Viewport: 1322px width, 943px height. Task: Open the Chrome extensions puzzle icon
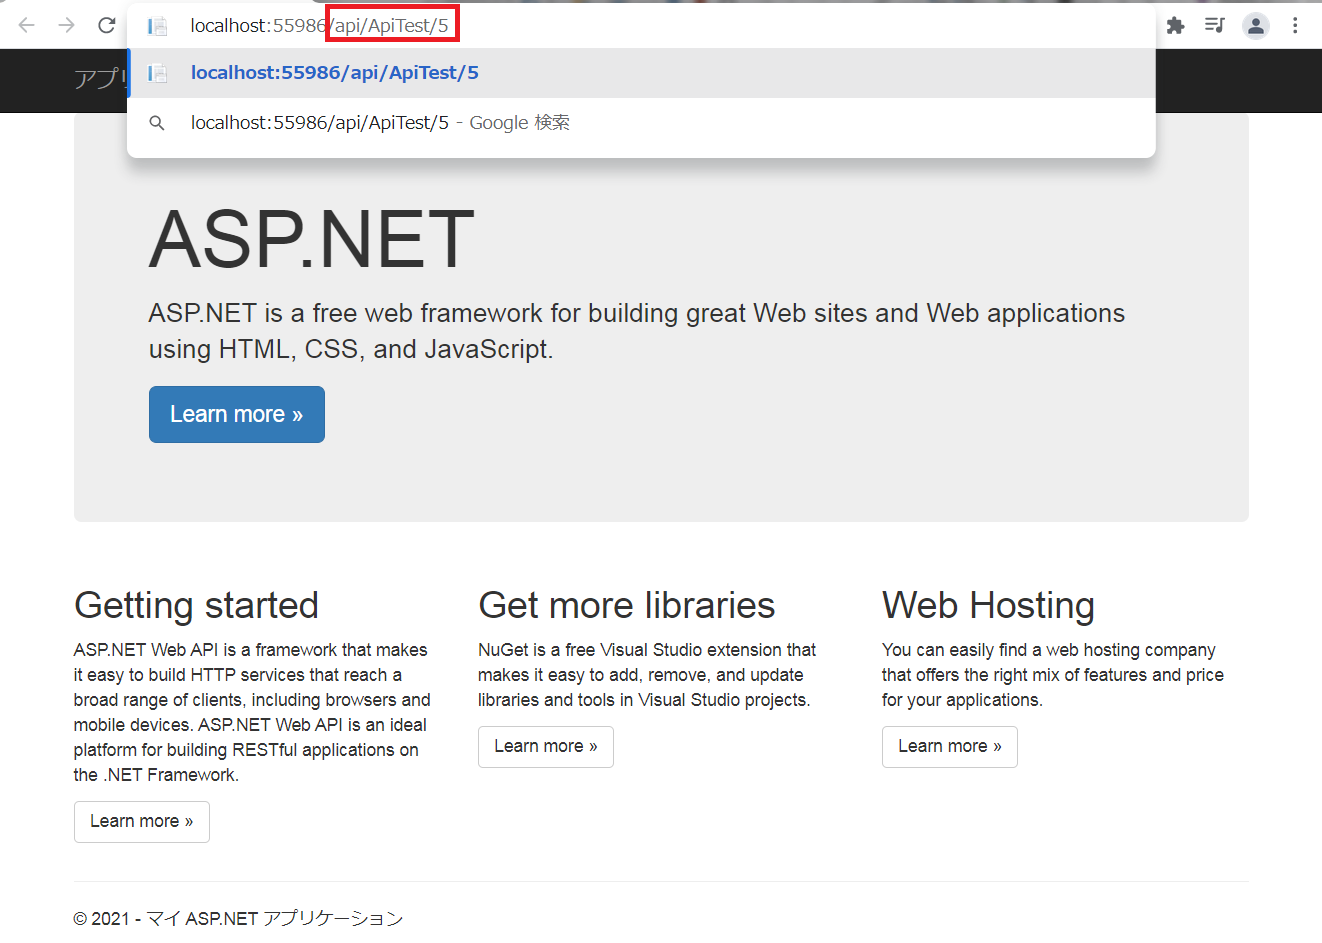(x=1175, y=25)
